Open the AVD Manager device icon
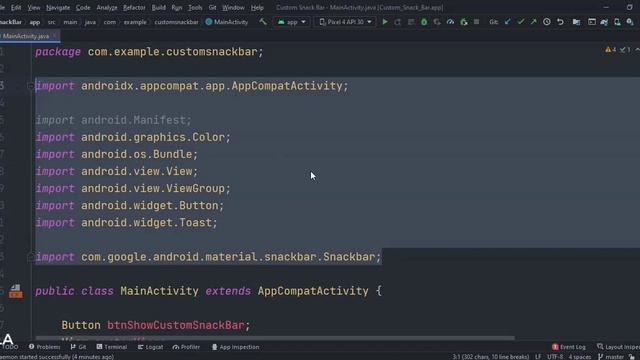Viewport: 640px width, 360px height. [617, 22]
